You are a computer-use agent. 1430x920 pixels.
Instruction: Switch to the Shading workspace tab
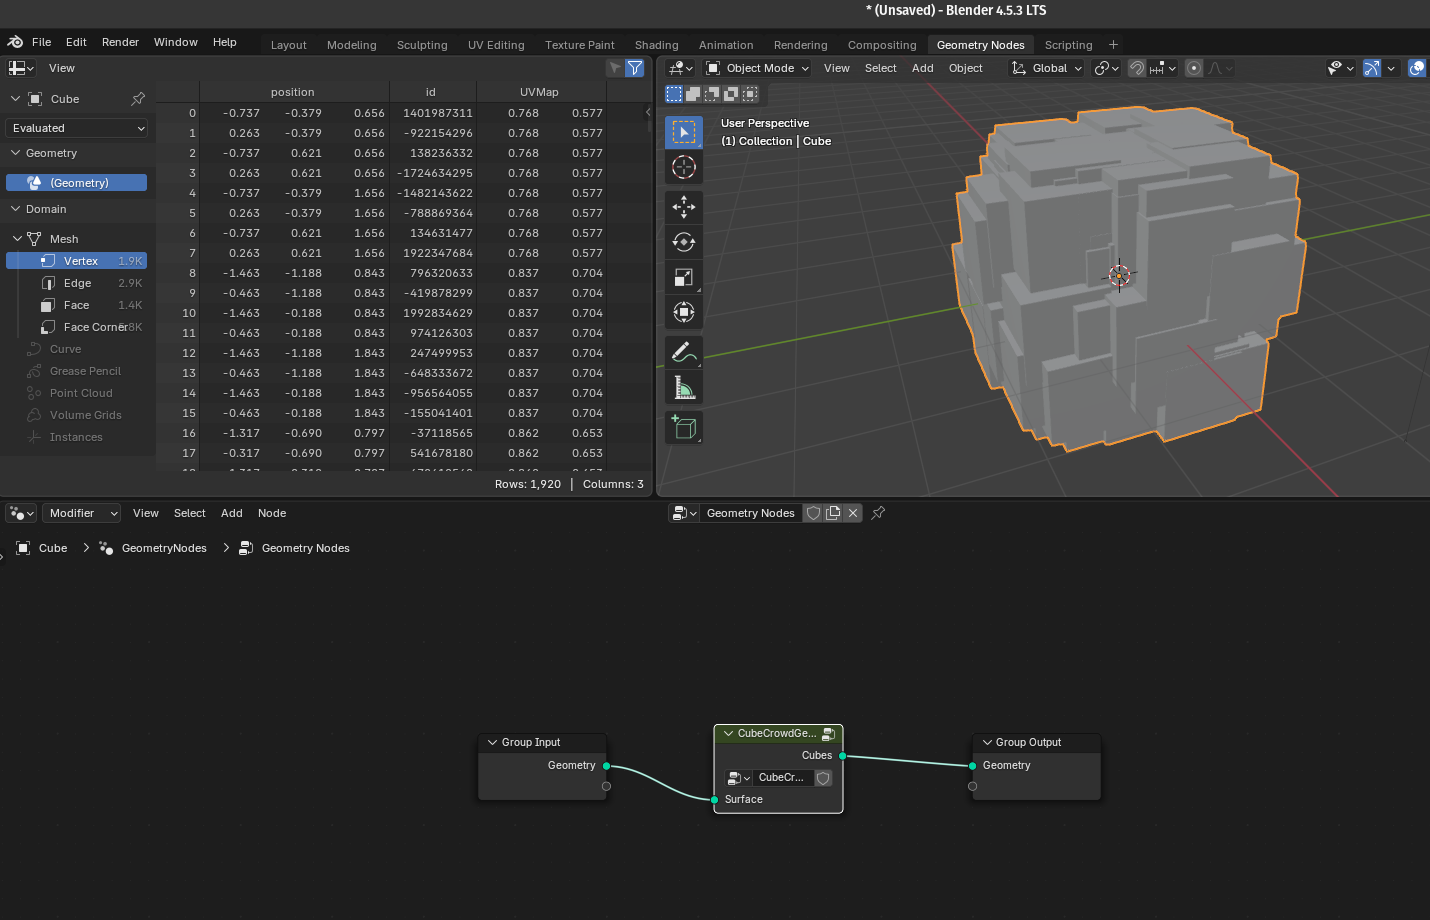pos(656,45)
